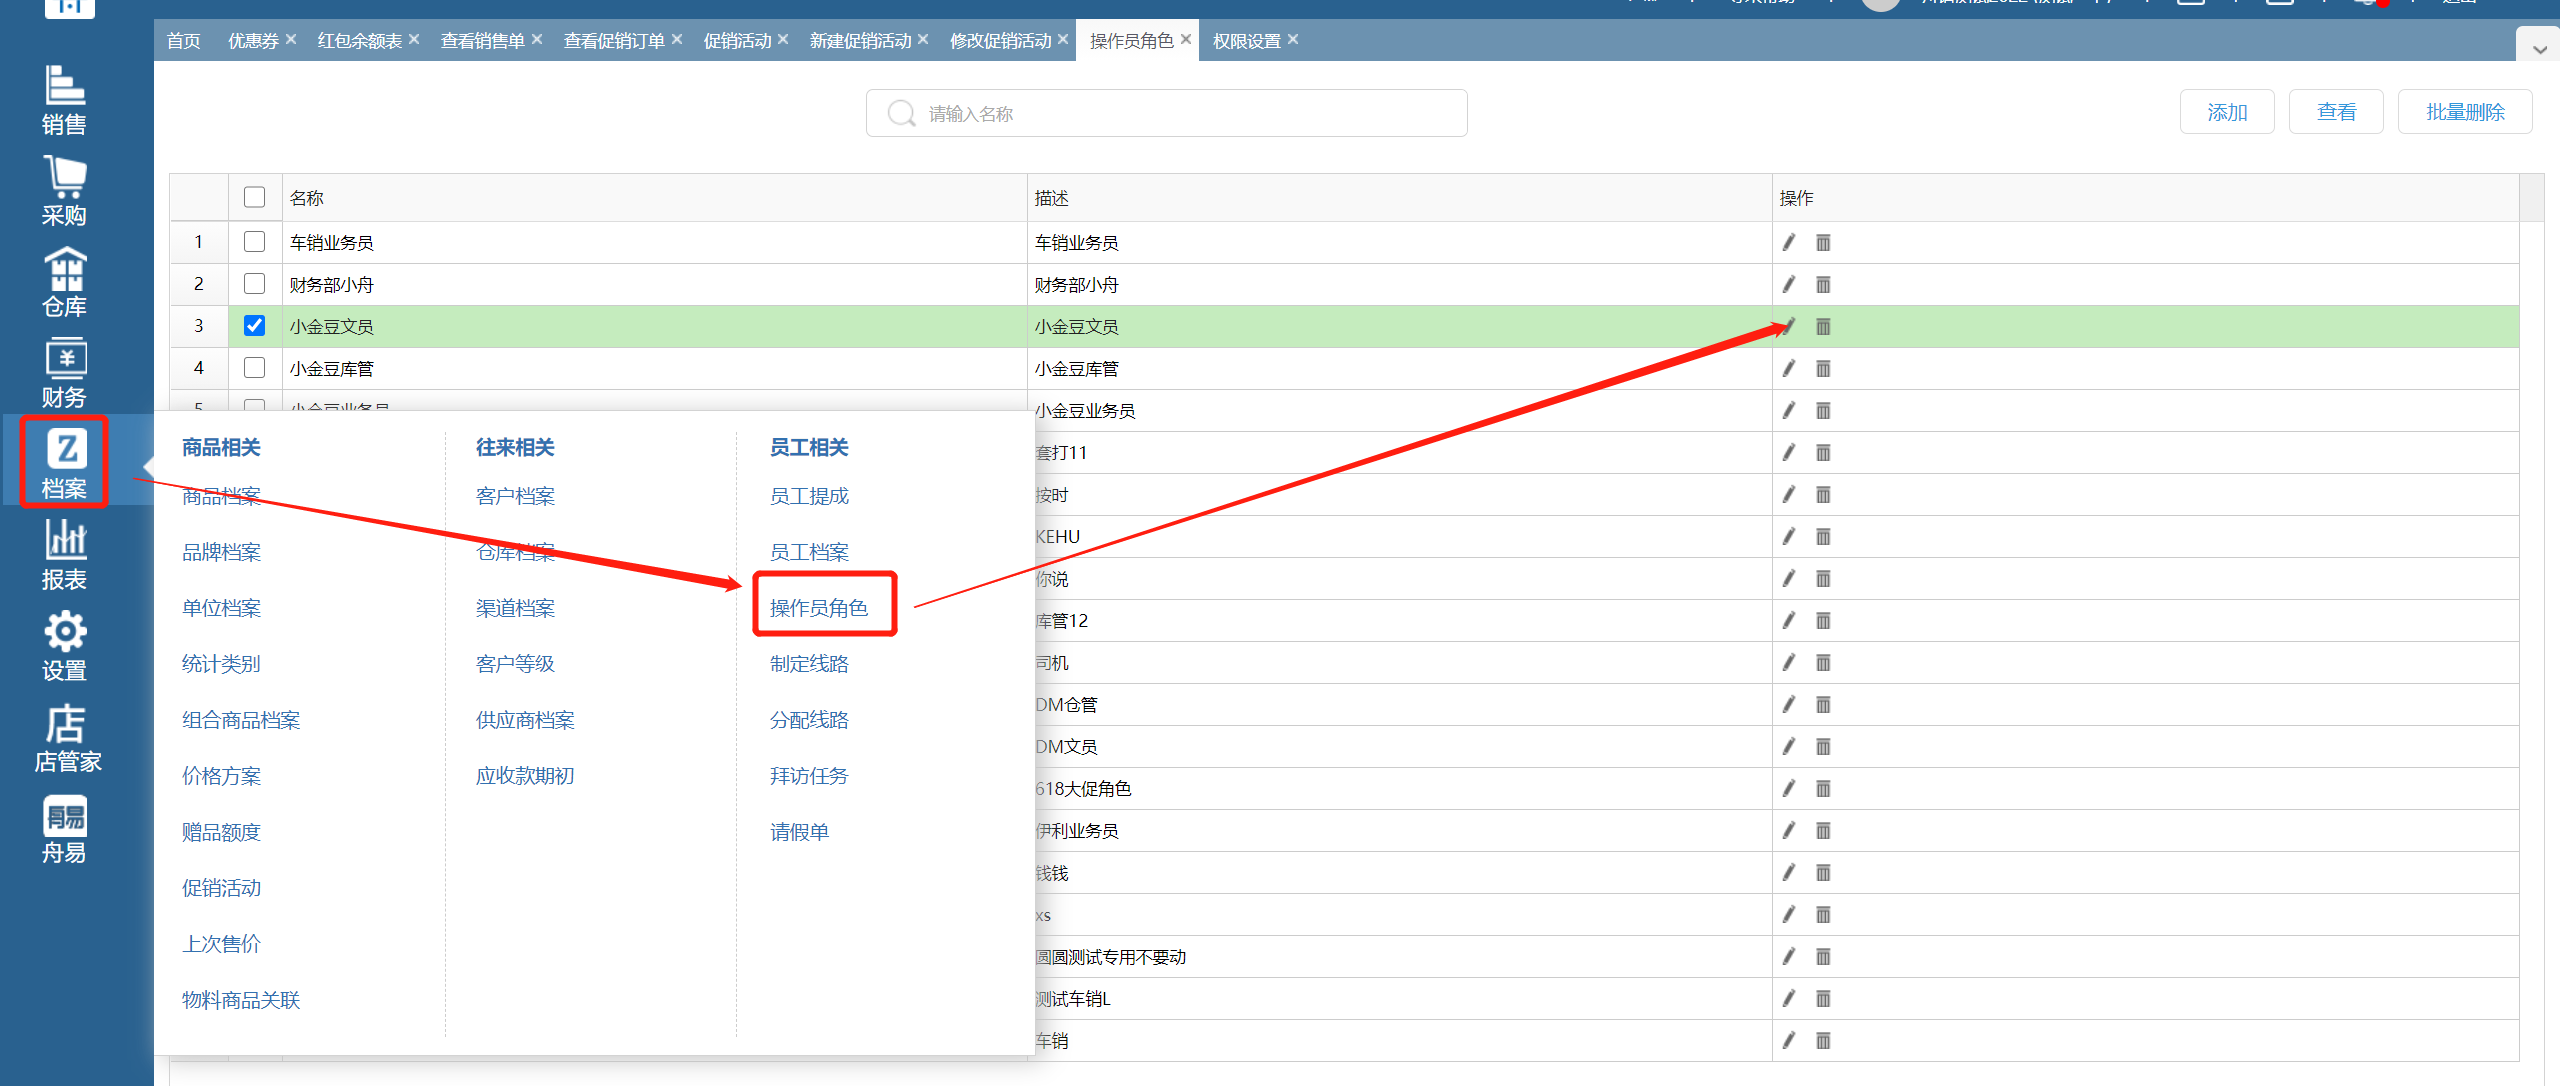Open 客户档案 in the menu
Viewport: 2560px width, 1086px height.
pyautogui.click(x=515, y=496)
